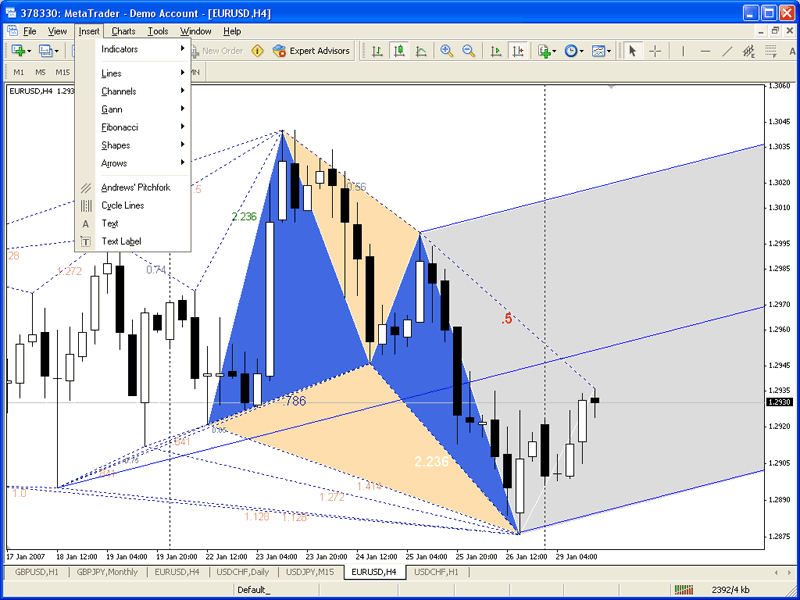Pick the Trendline drawing tool
This screenshot has width=800, height=600.
728,51
